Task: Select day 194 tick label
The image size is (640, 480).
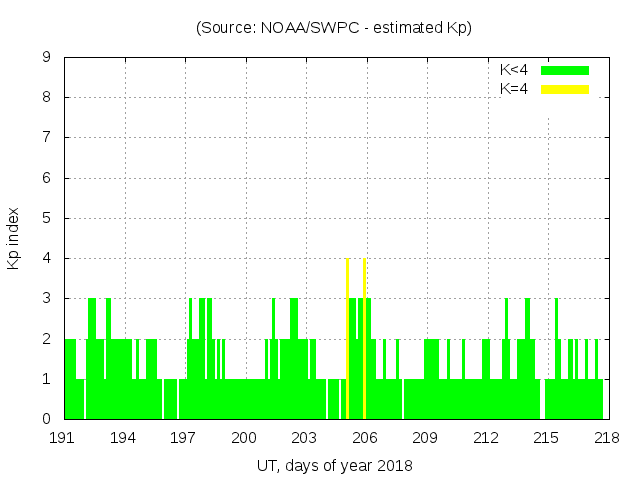Action: pyautogui.click(x=124, y=438)
